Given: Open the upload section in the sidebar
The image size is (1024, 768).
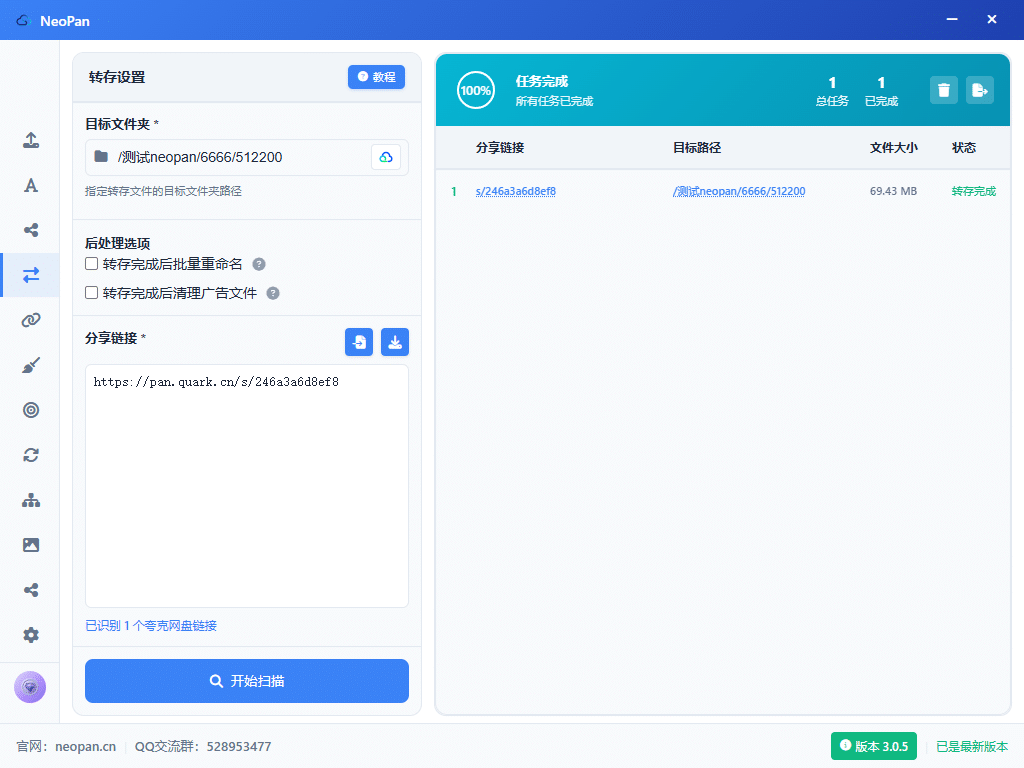Looking at the screenshot, I should pos(31,140).
